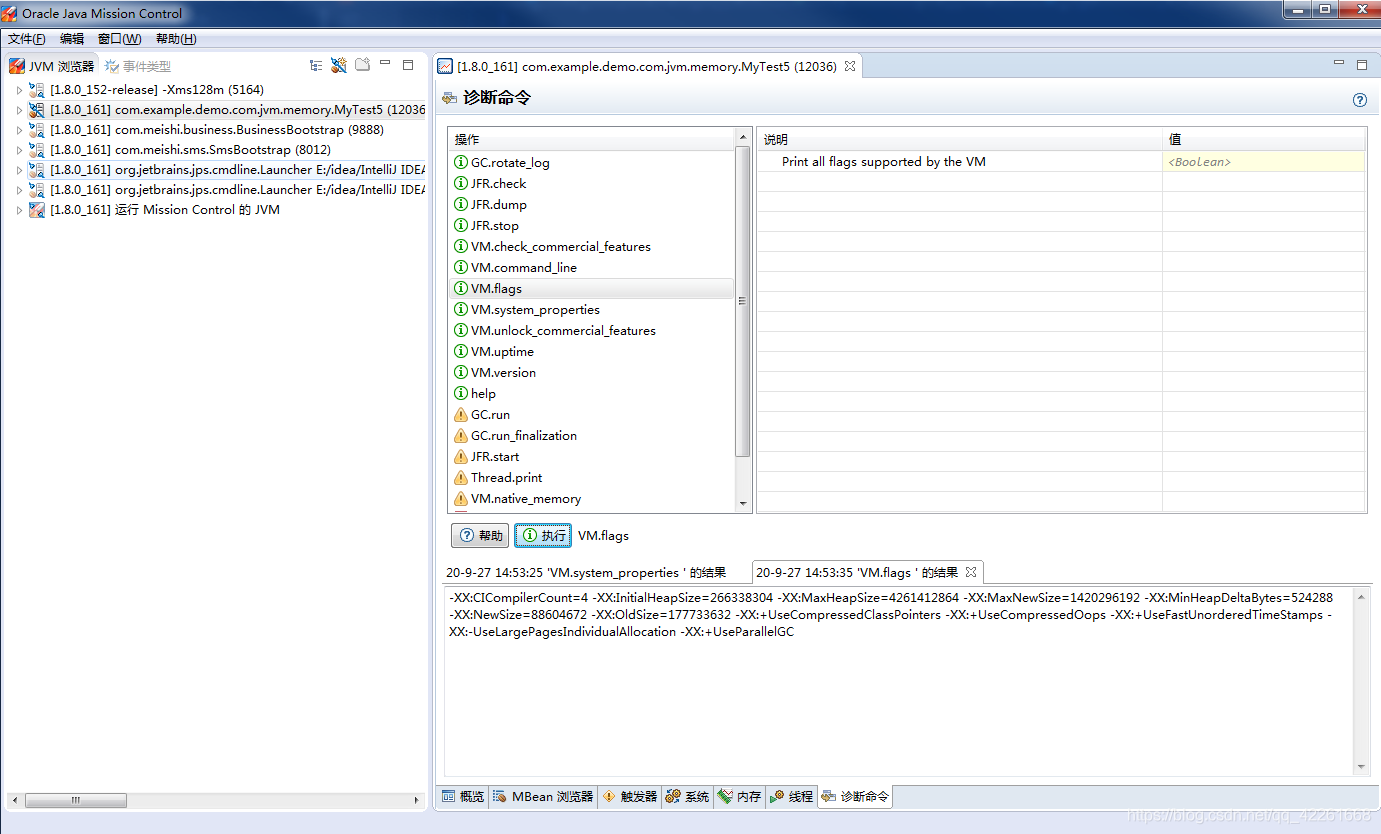The width and height of the screenshot is (1381, 834).
Task: Click the results pane scroll-down arrow
Action: pos(1361,767)
